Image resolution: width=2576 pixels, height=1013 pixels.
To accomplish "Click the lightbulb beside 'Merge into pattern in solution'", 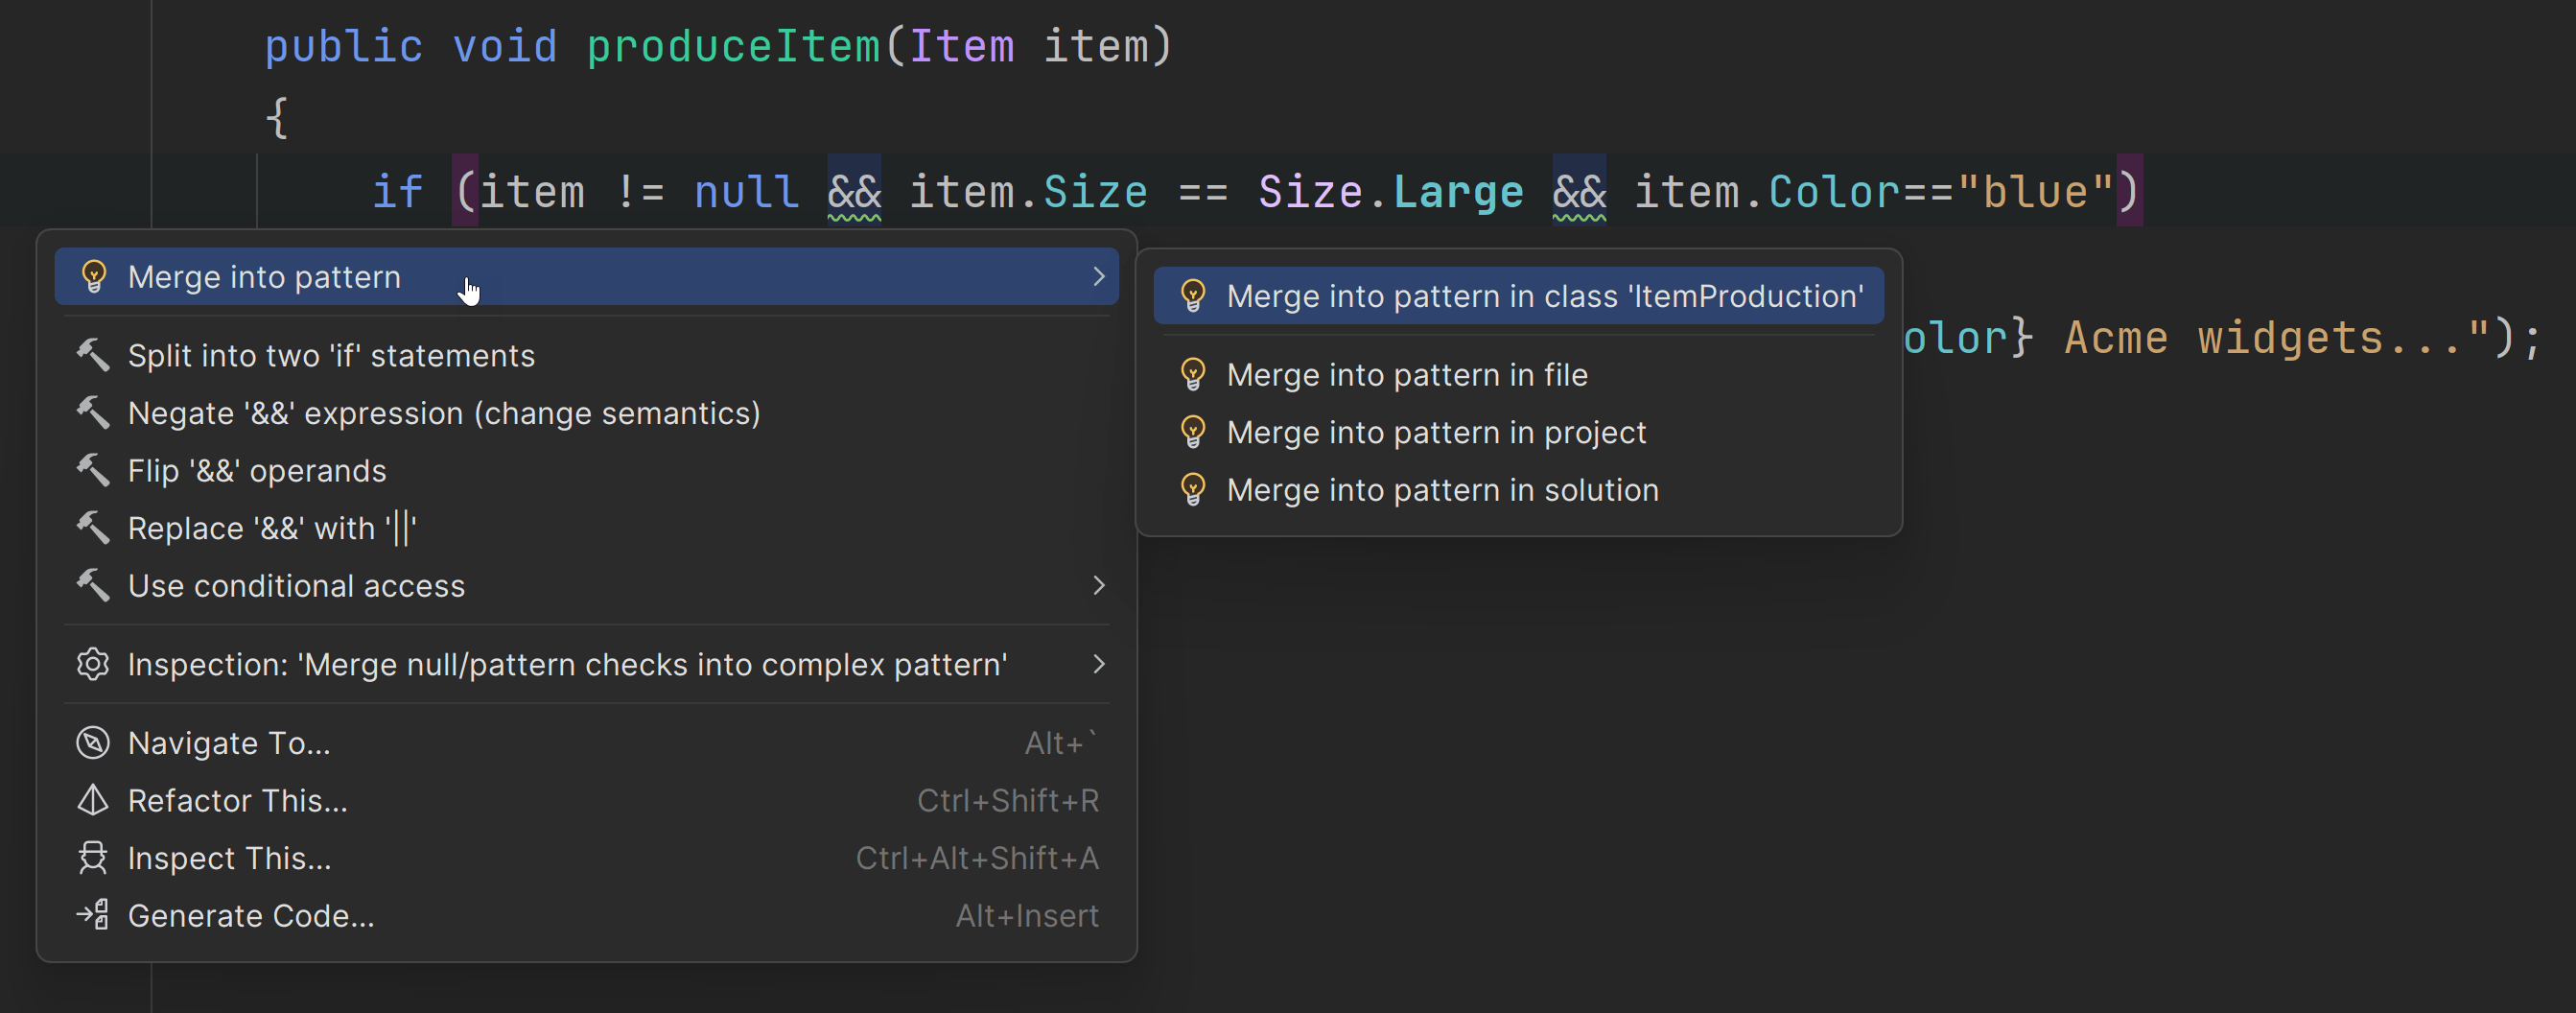I will pyautogui.click(x=1193, y=489).
